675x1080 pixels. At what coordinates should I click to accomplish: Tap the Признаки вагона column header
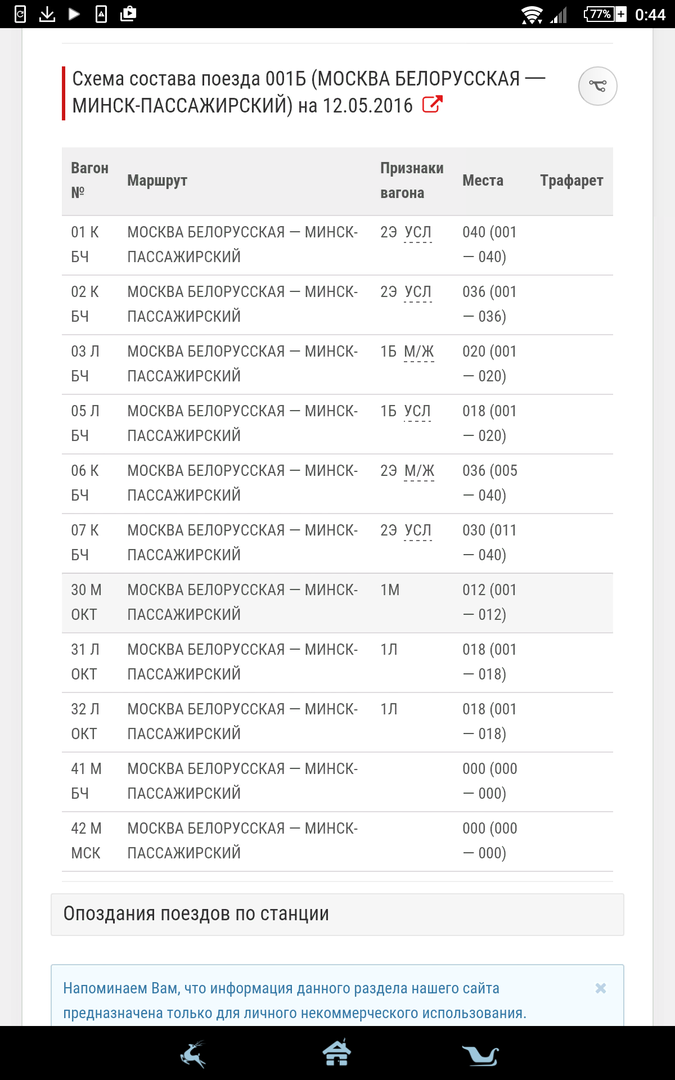411,181
